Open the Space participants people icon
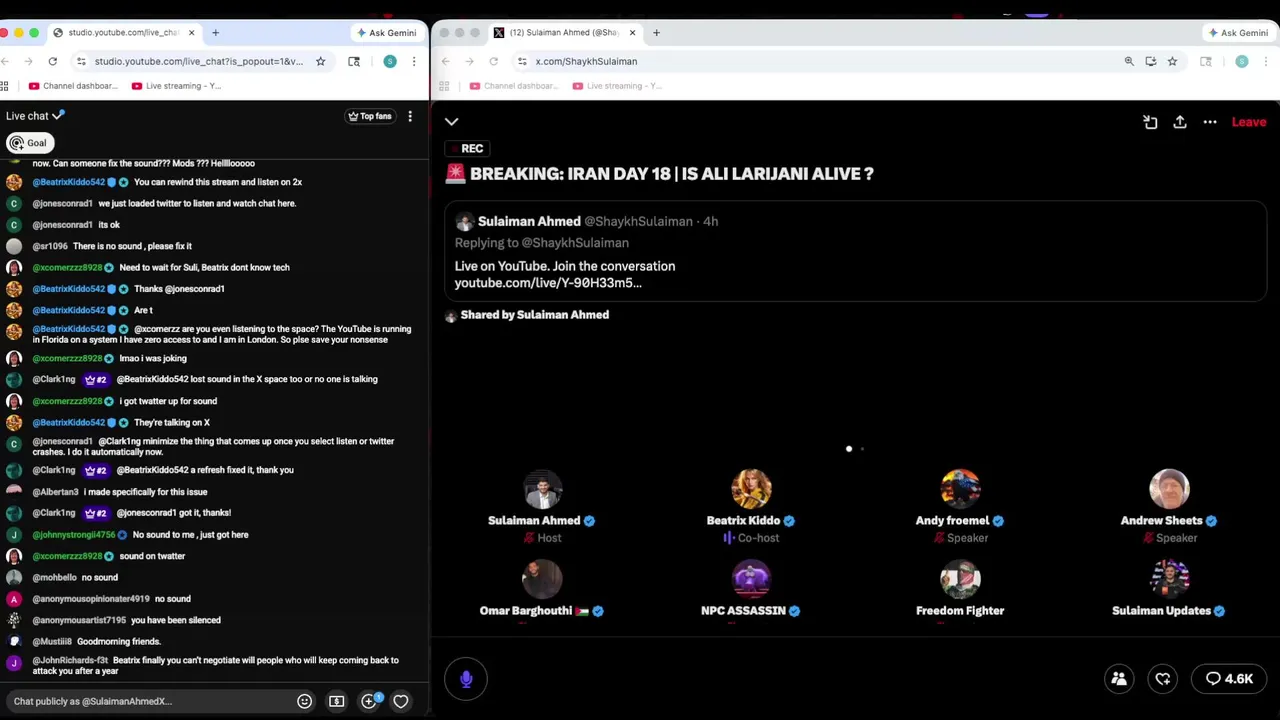The height and width of the screenshot is (720, 1280). (1119, 679)
